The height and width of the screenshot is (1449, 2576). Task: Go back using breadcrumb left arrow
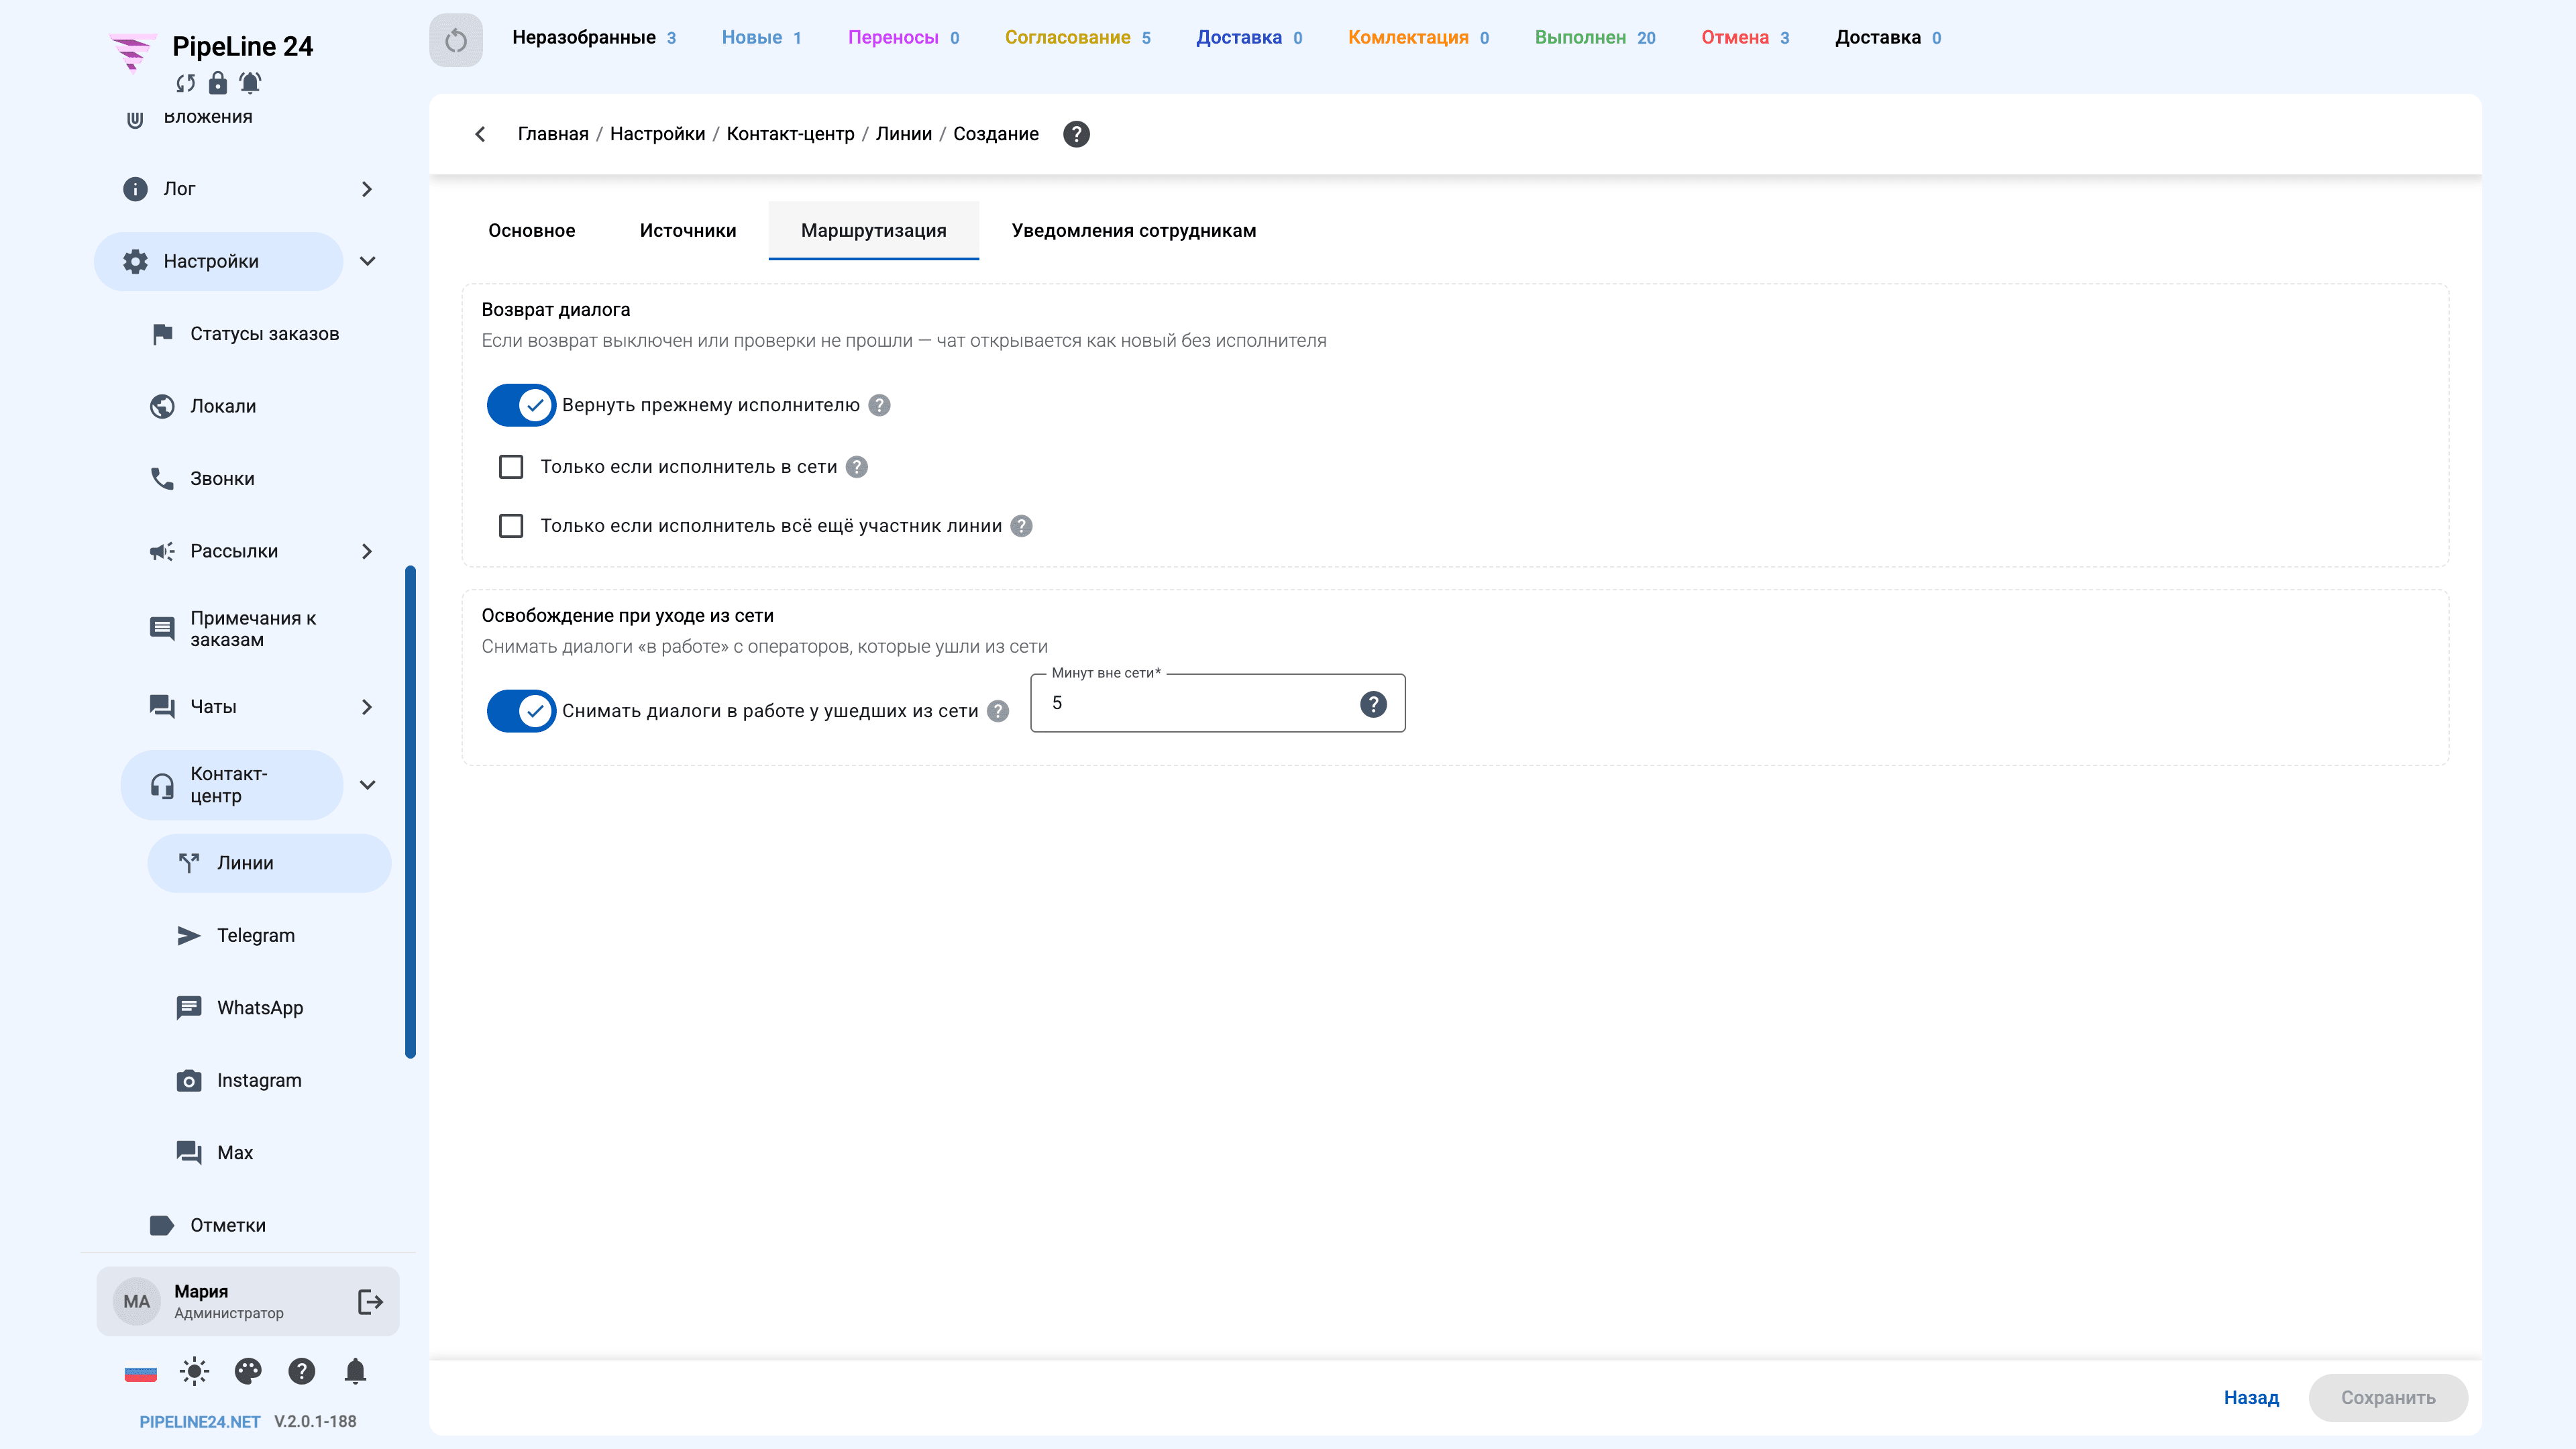pyautogui.click(x=480, y=134)
